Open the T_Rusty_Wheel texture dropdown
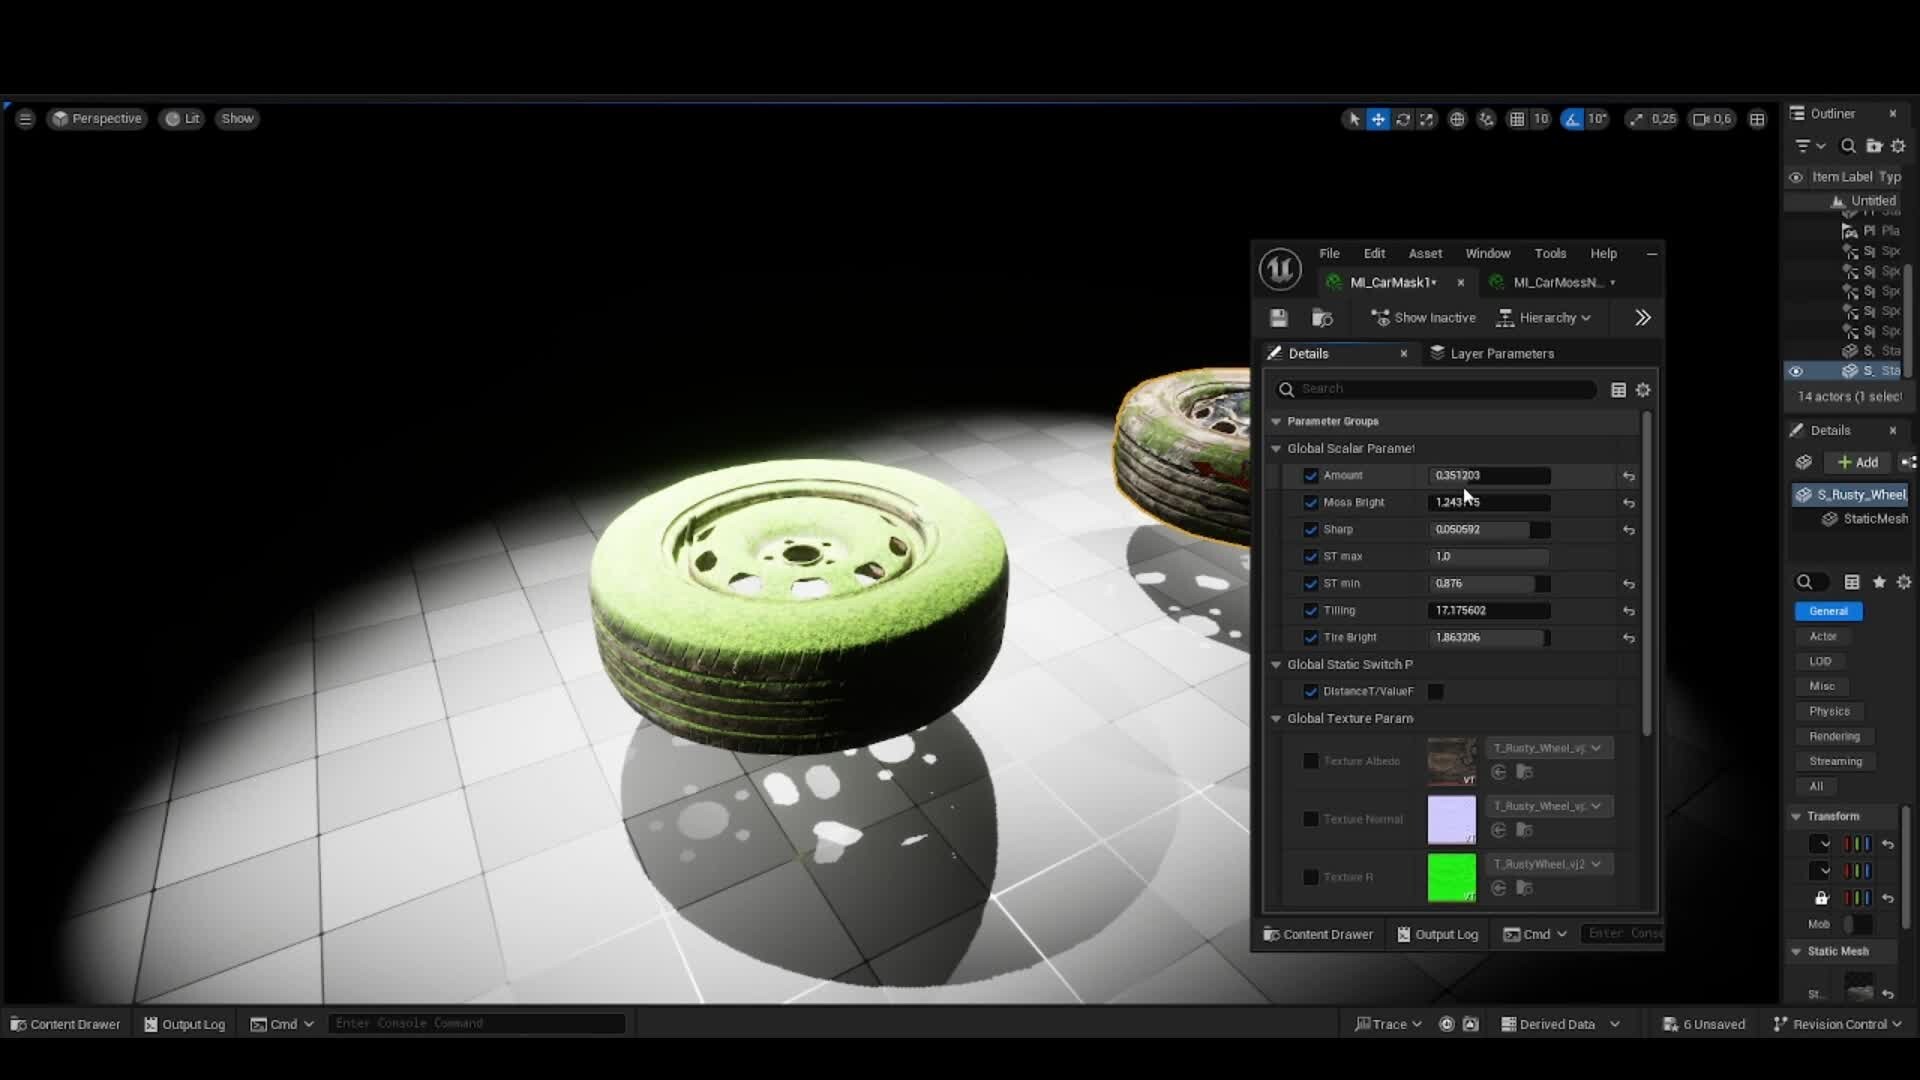The image size is (1920, 1080). pos(1547,747)
